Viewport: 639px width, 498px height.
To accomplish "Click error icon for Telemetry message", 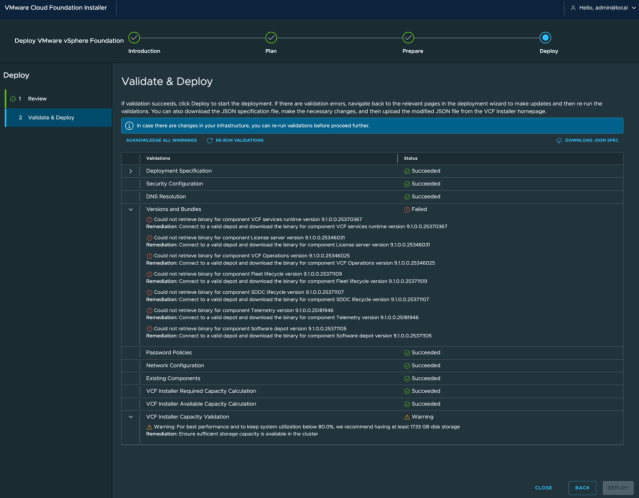I will coord(149,311).
